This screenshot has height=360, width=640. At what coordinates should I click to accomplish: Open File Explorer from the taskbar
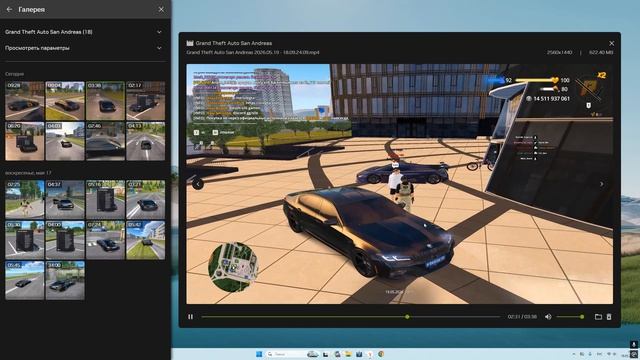[348, 354]
